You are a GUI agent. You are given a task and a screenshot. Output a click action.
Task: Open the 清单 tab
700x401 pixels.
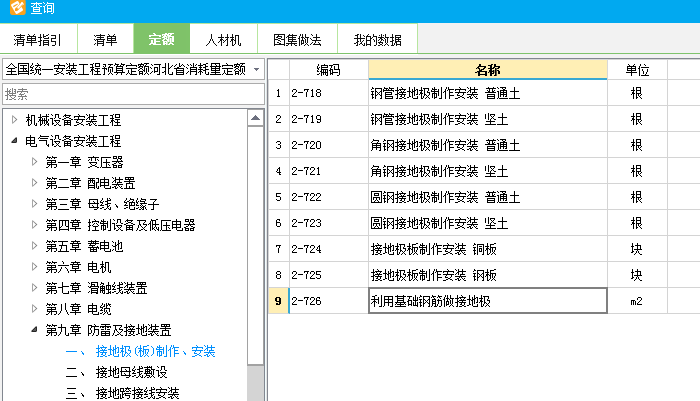(x=105, y=40)
